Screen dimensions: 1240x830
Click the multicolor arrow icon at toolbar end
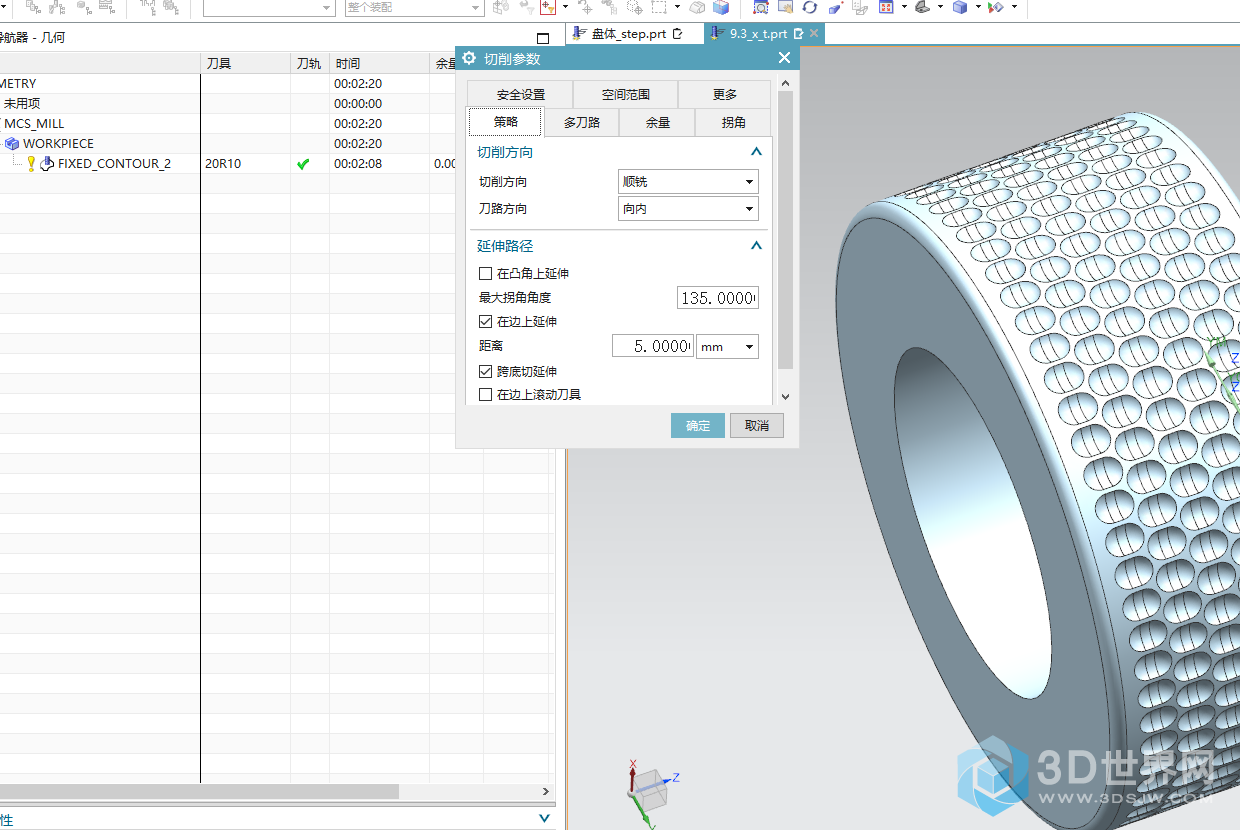click(x=995, y=7)
